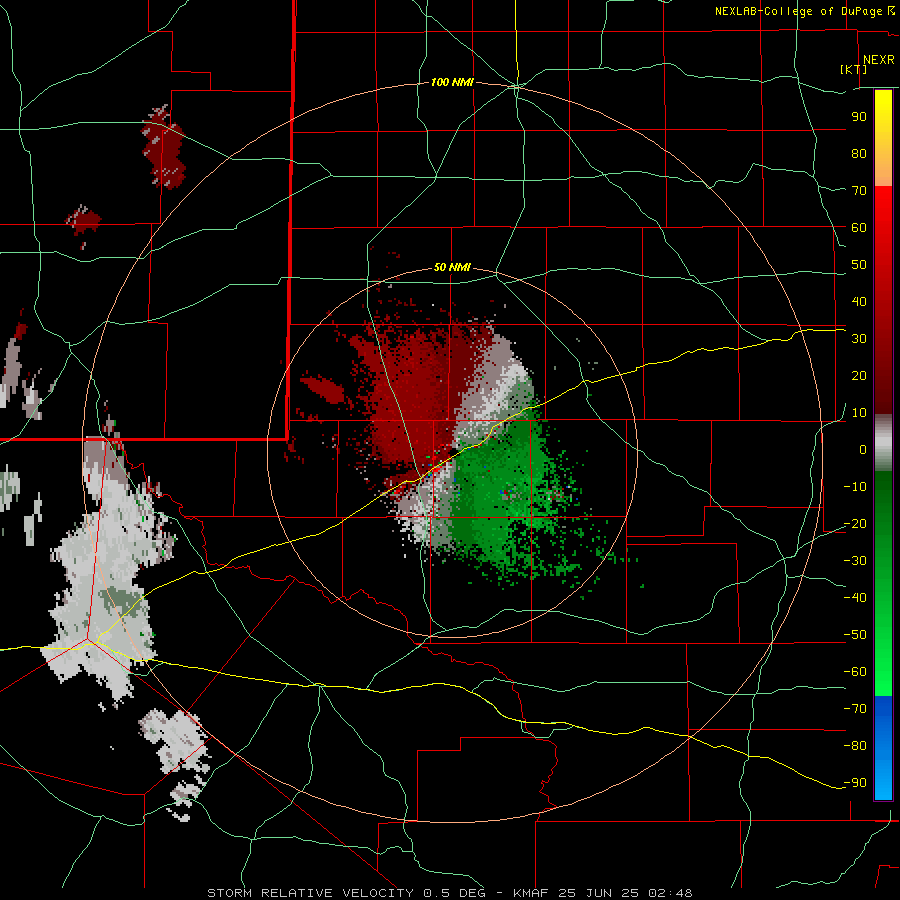Screen dimensions: 900x900
Task: Click the [KT] units label
Action: (854, 69)
